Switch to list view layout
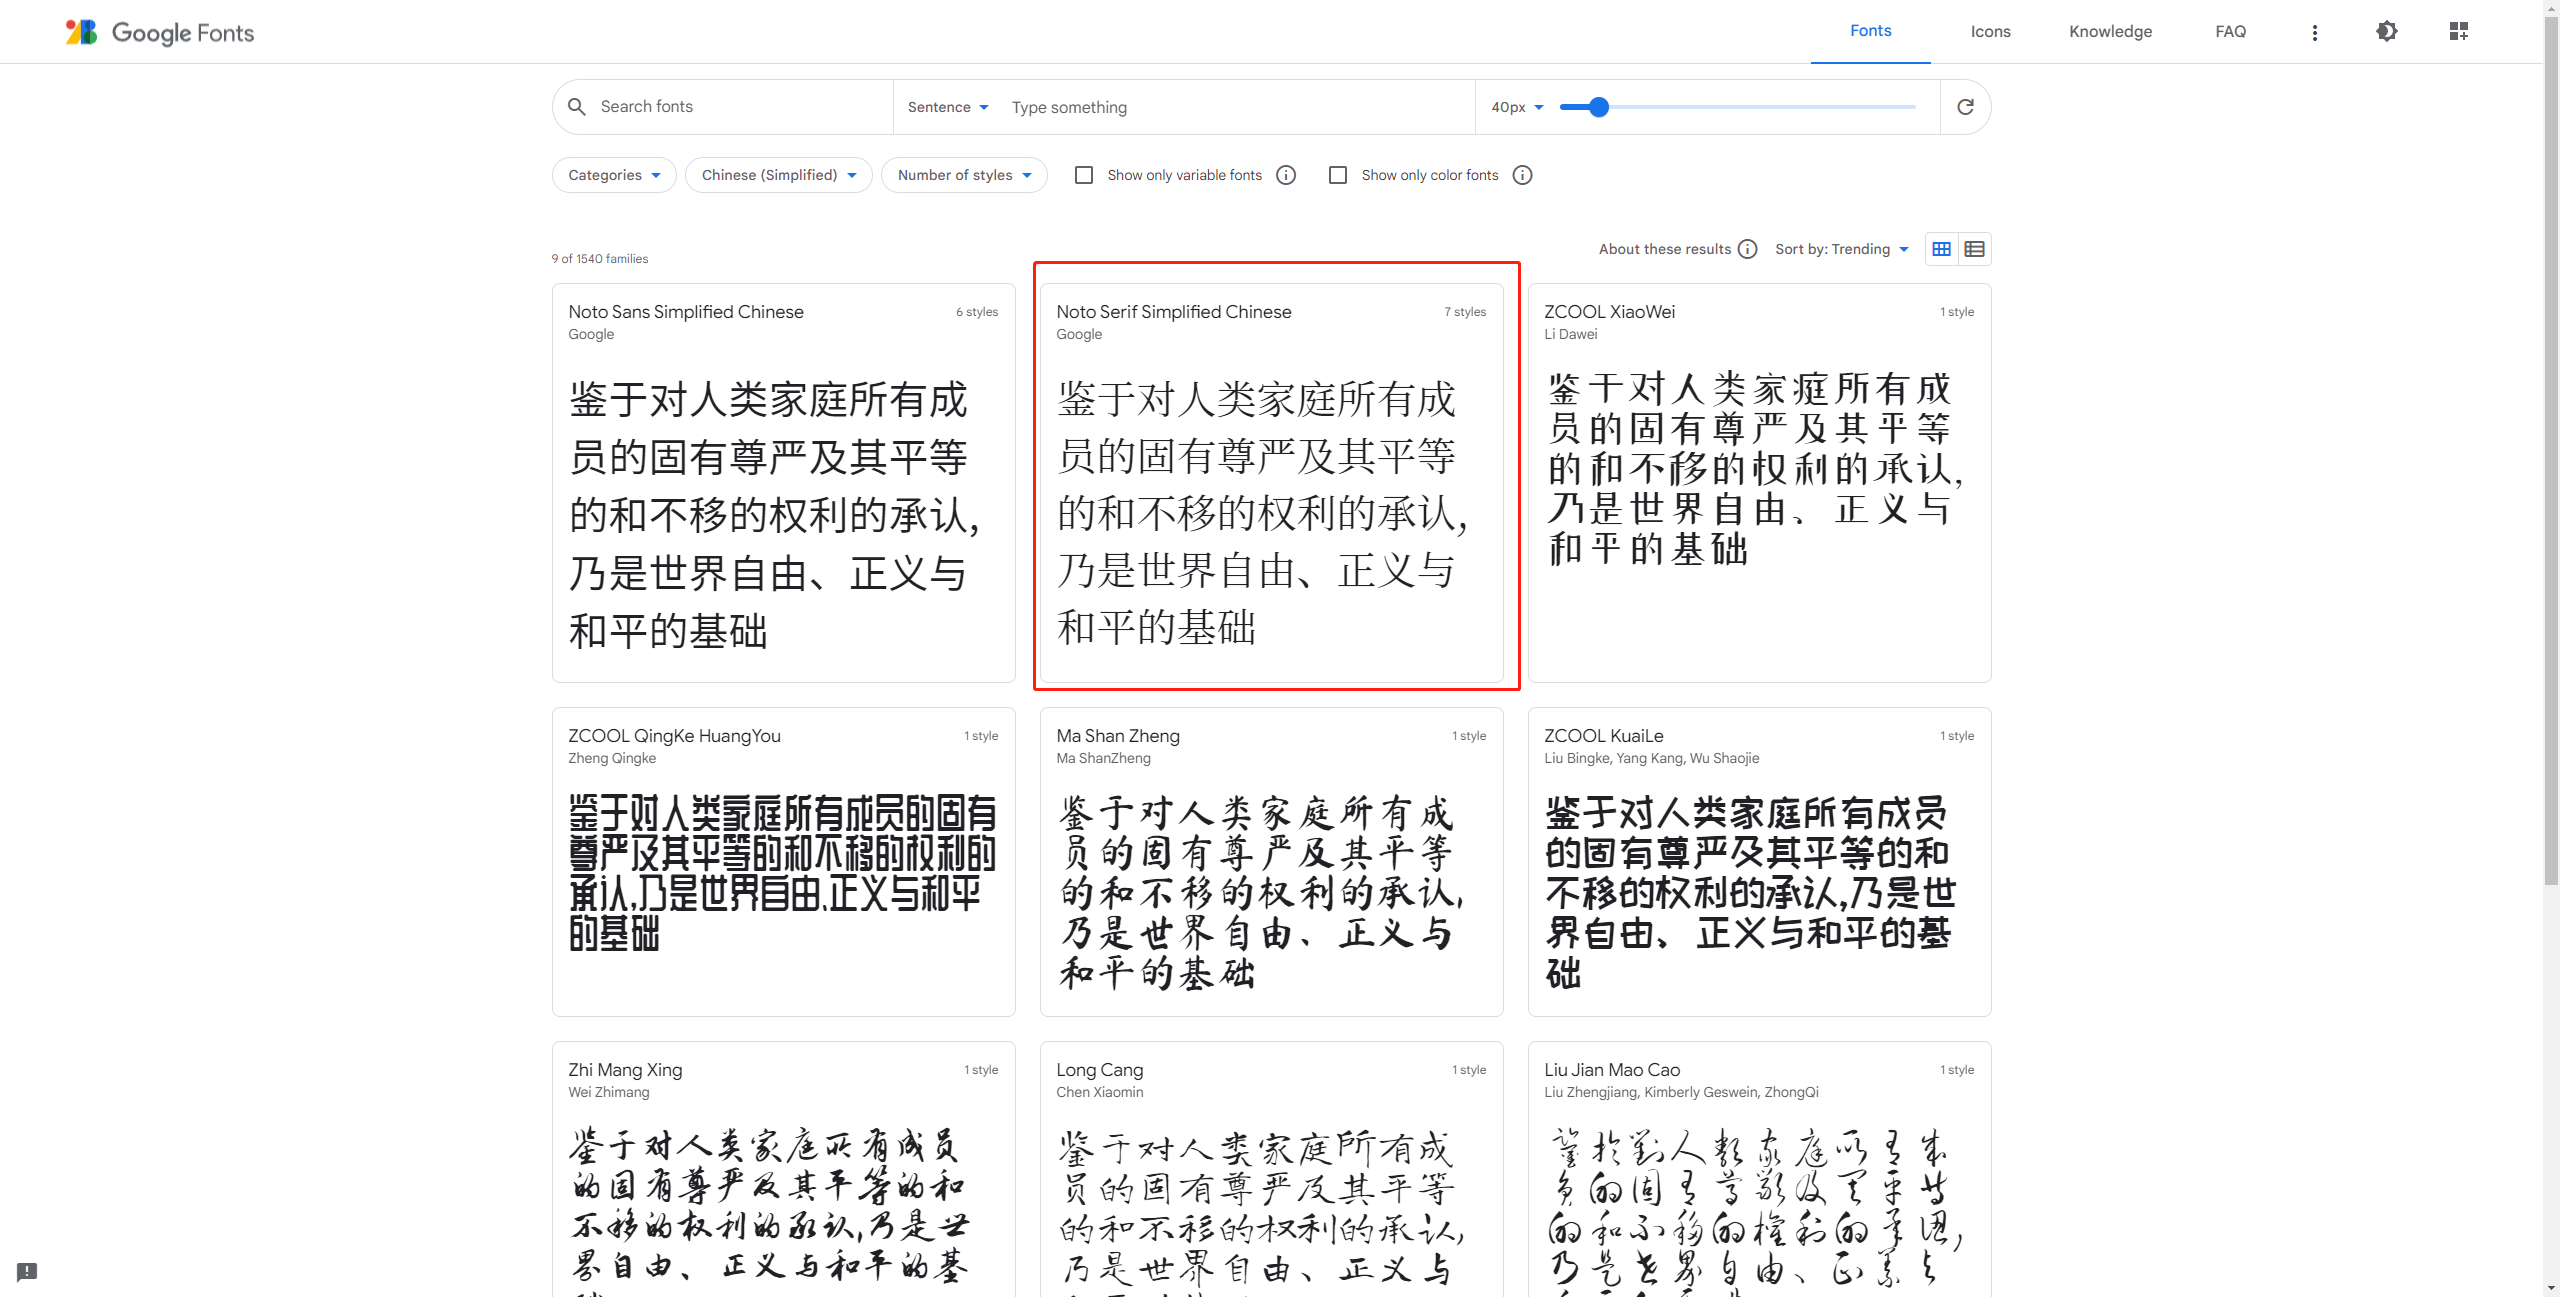The height and width of the screenshot is (1297, 2560). (1974, 249)
